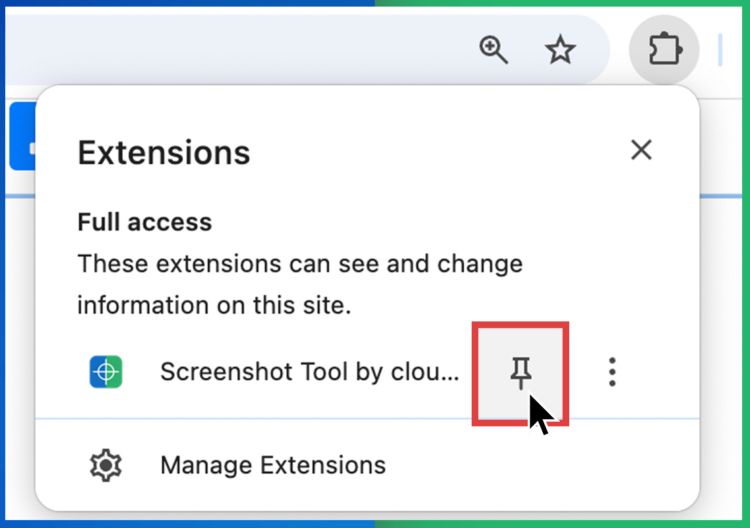Pin the Screenshot Tool extension
750x528 pixels.
(x=520, y=374)
